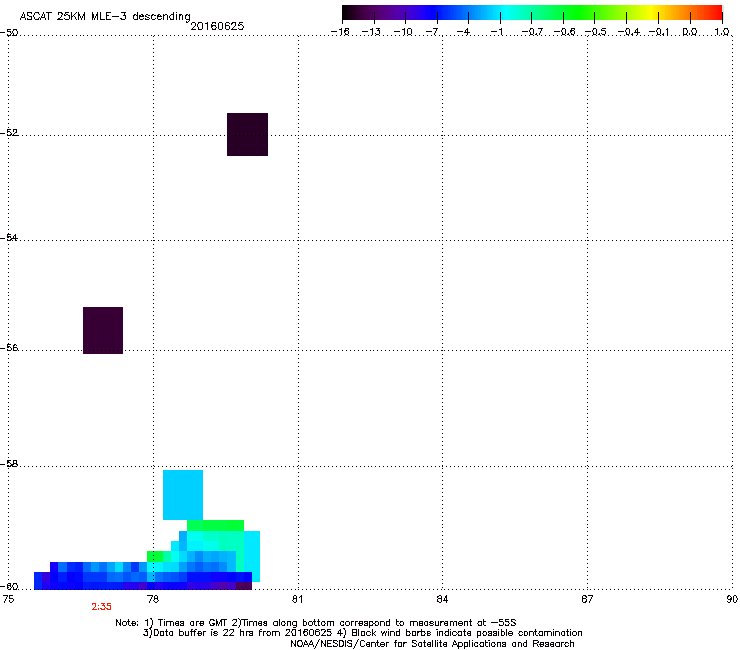Click the 1.0 color bar label
740x650 pixels.
[x=722, y=32]
